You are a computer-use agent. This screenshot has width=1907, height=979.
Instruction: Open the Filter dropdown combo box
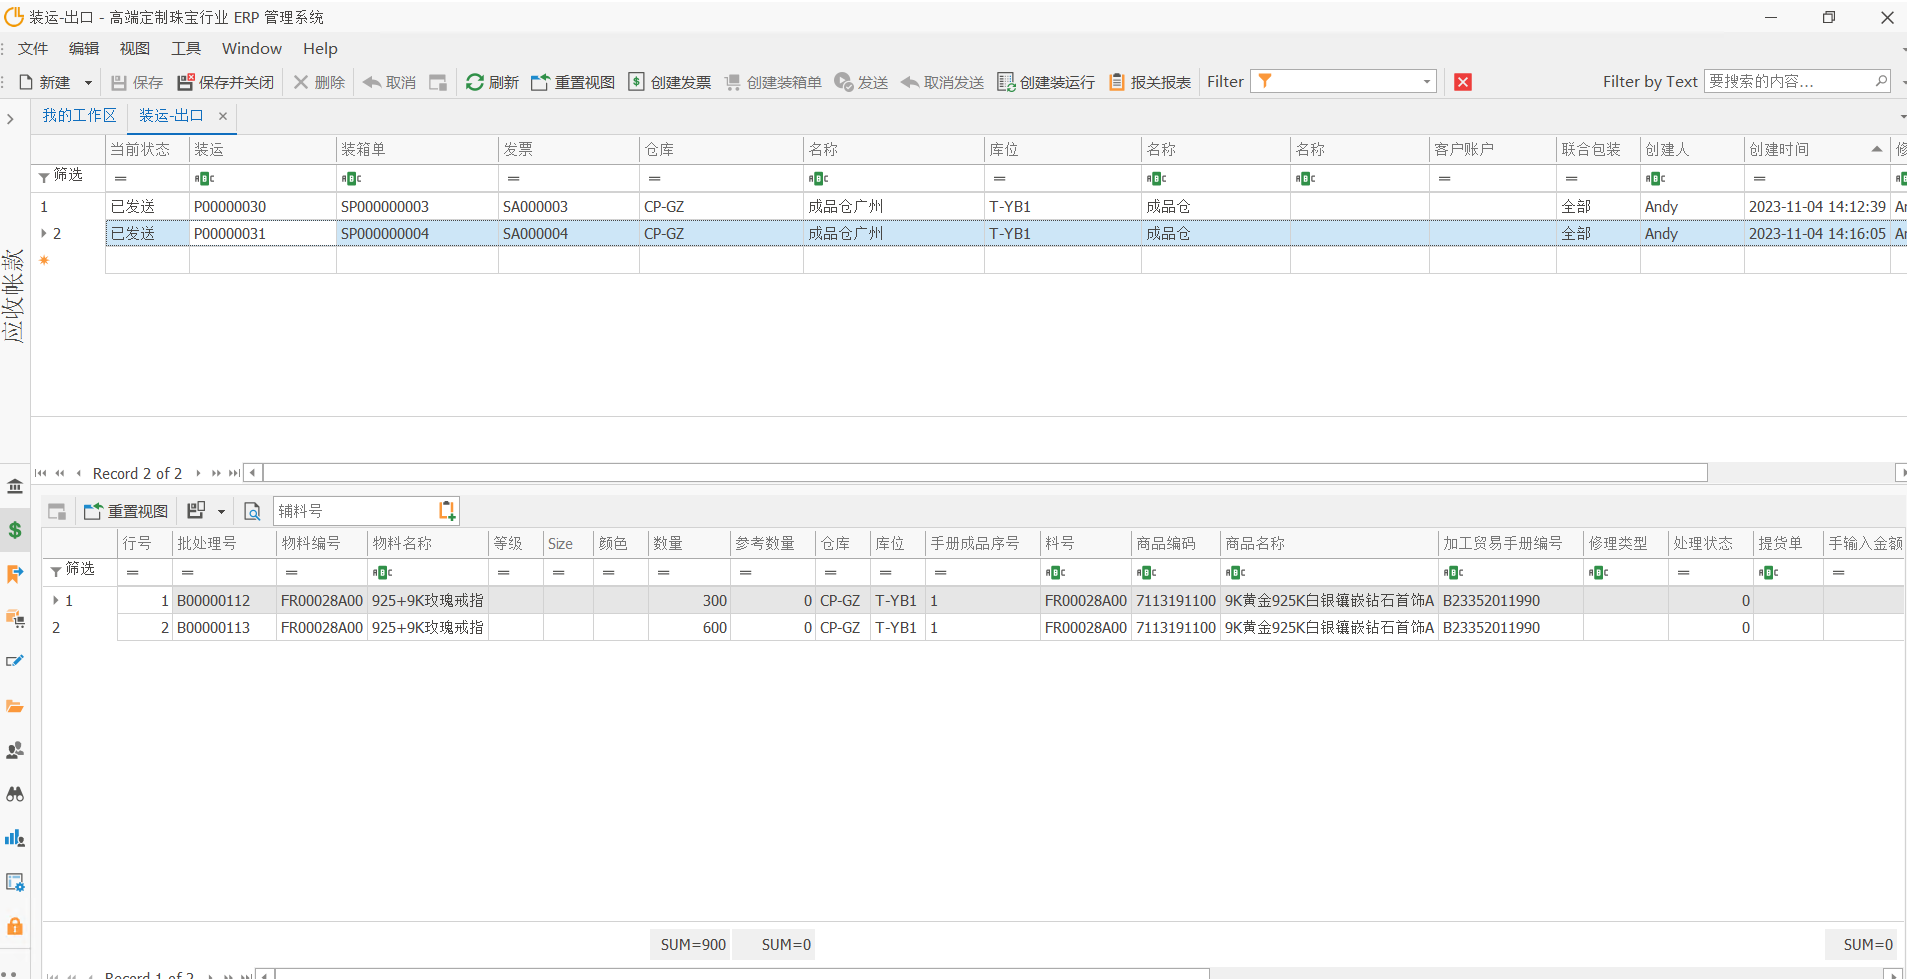[x=1426, y=82]
